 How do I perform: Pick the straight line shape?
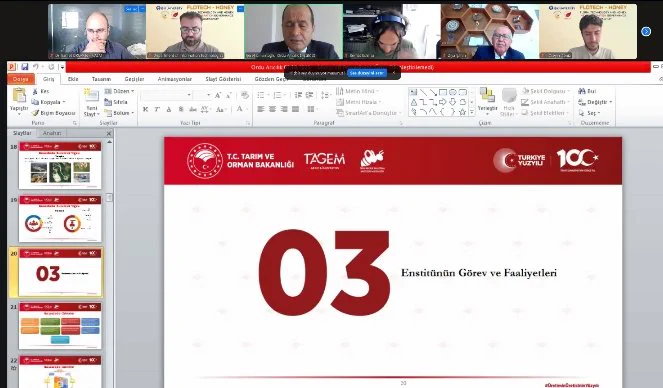pos(423,92)
